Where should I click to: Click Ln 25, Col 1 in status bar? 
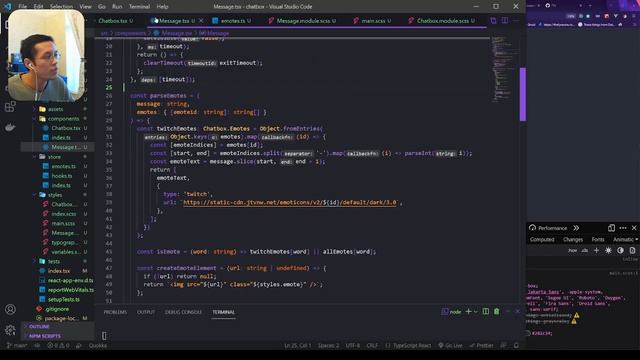(298, 345)
